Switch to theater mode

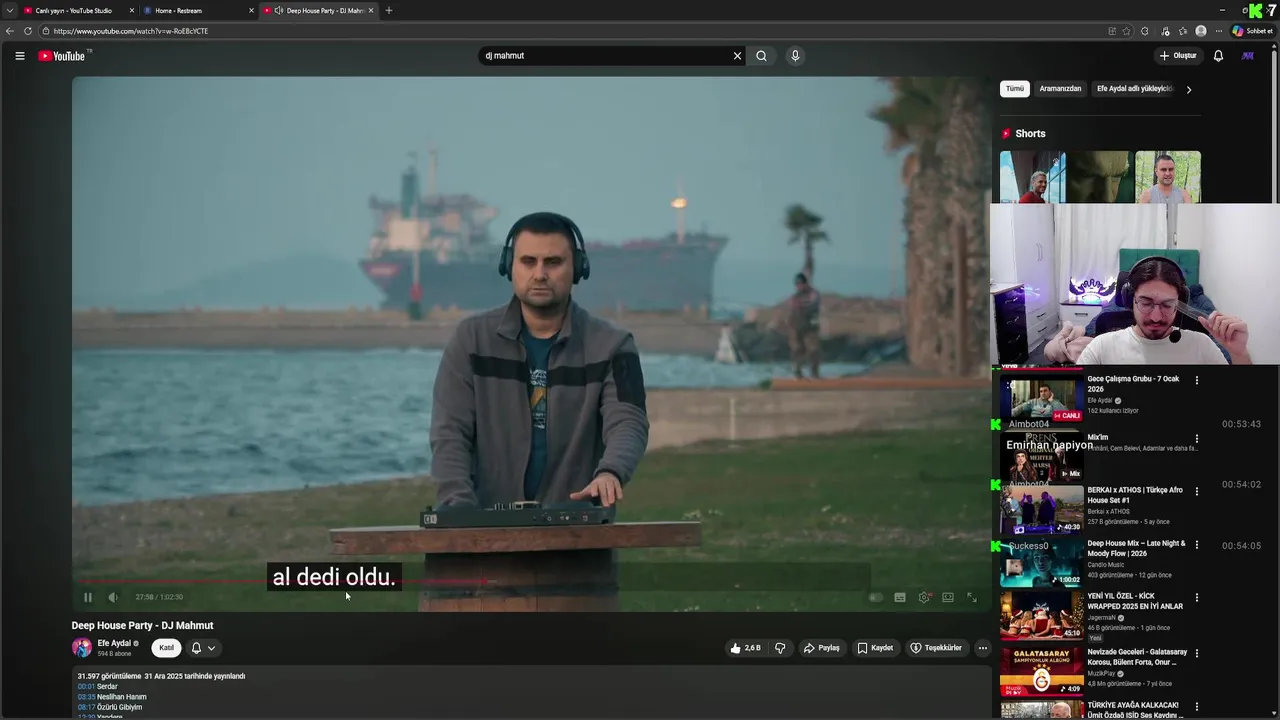pyautogui.click(x=948, y=597)
